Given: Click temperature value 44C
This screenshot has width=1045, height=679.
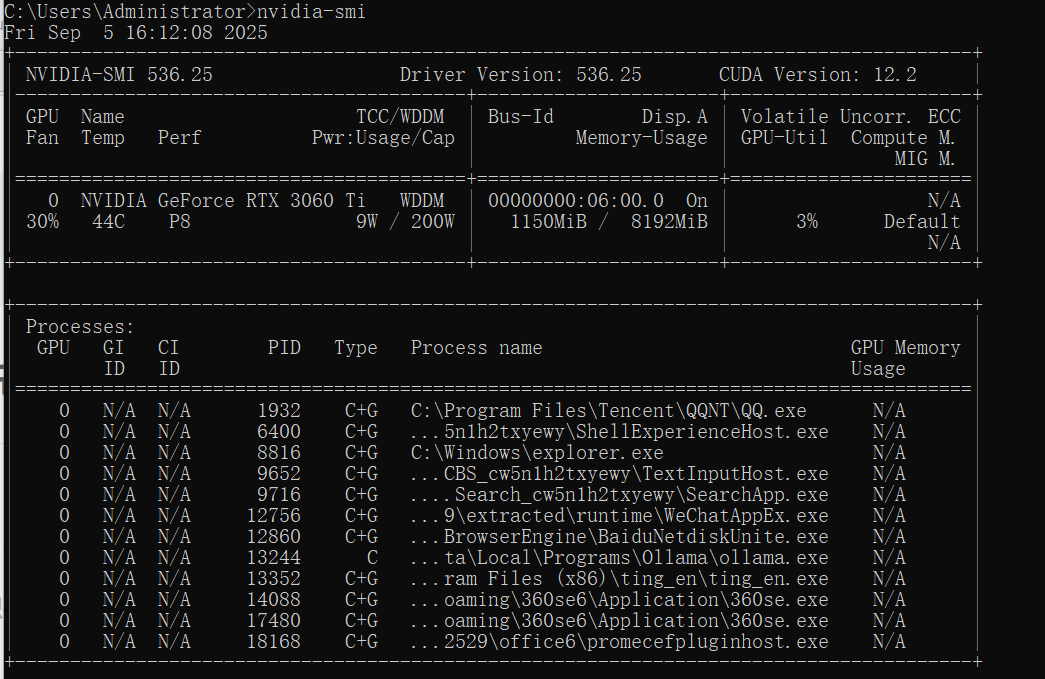Looking at the screenshot, I should click(x=108, y=222).
